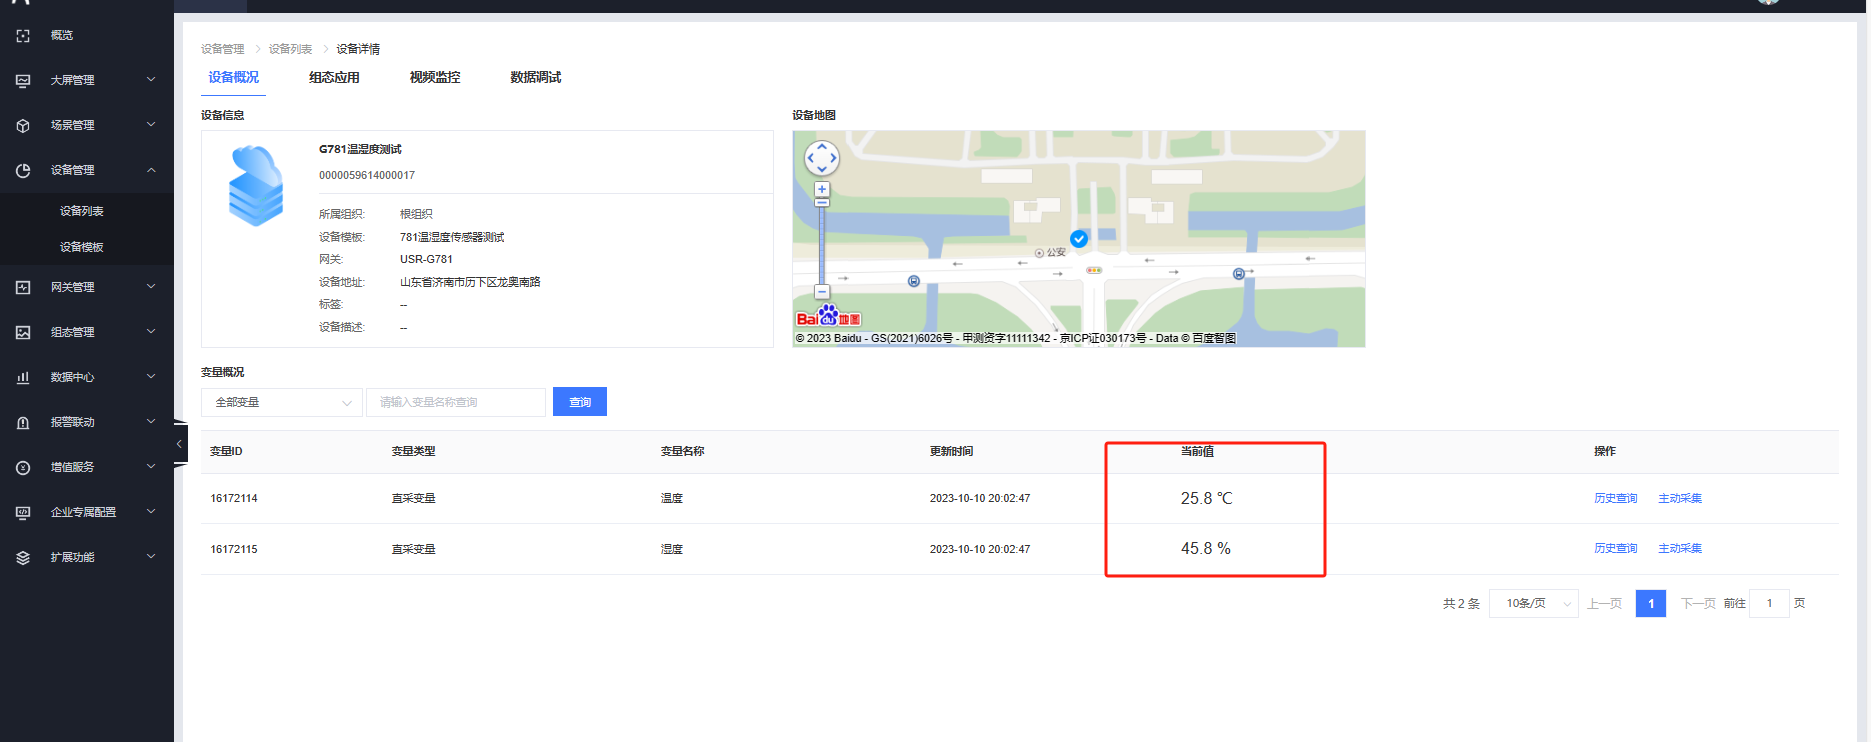Switch to the 视频监控 tab
1871x742 pixels.
(x=435, y=77)
